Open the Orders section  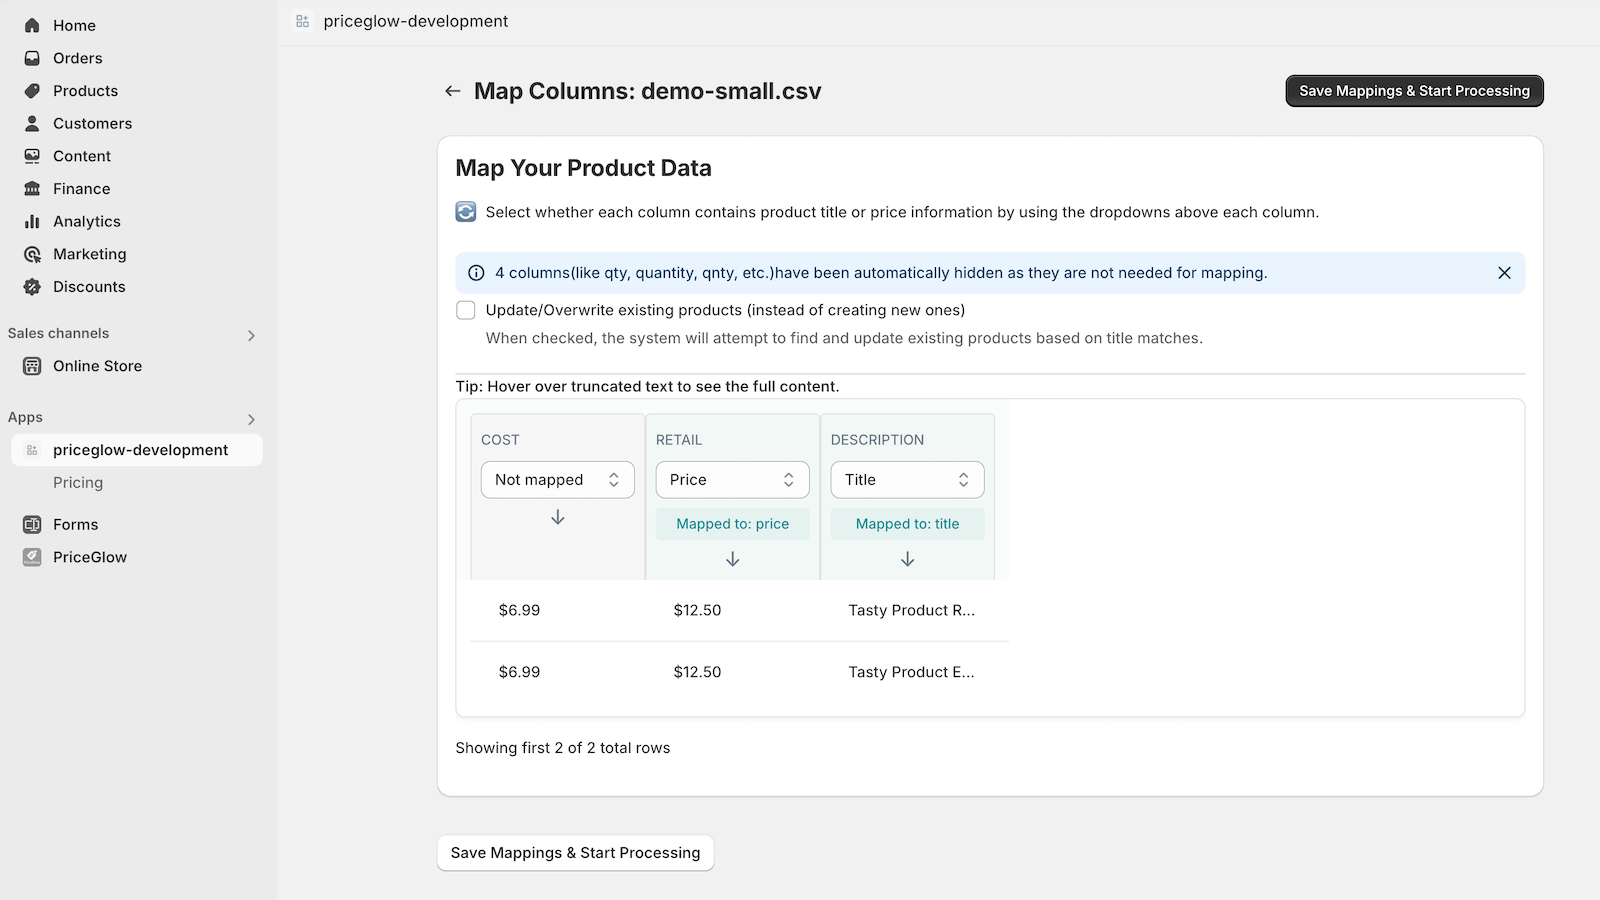click(77, 57)
